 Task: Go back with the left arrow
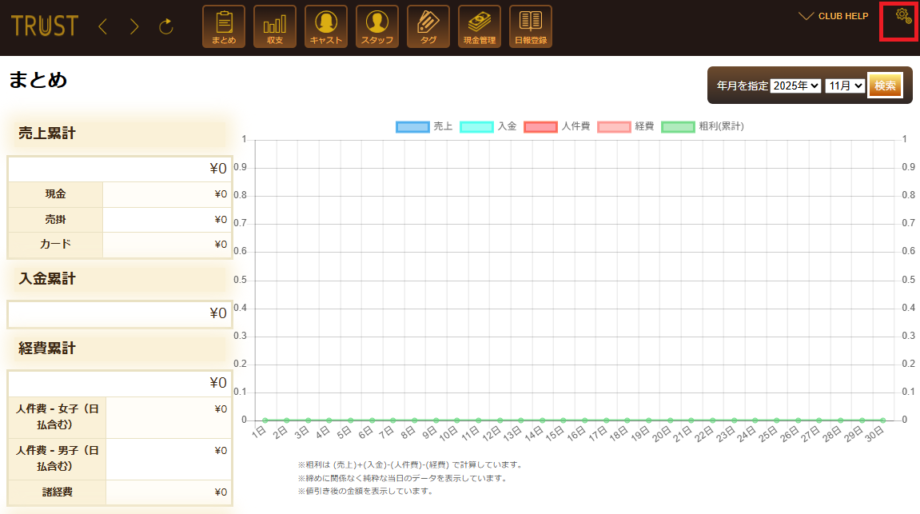[x=102, y=27]
